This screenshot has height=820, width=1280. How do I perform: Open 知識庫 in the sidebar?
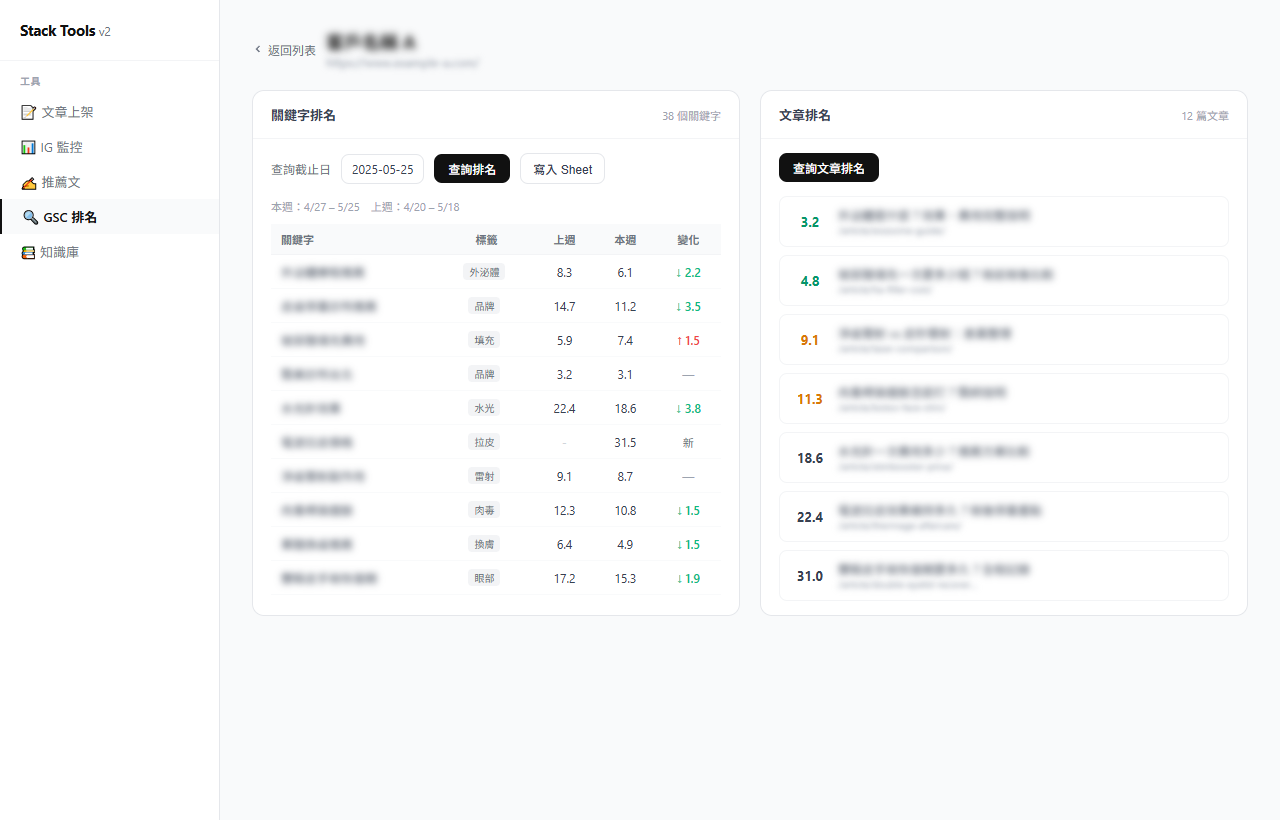(109, 252)
